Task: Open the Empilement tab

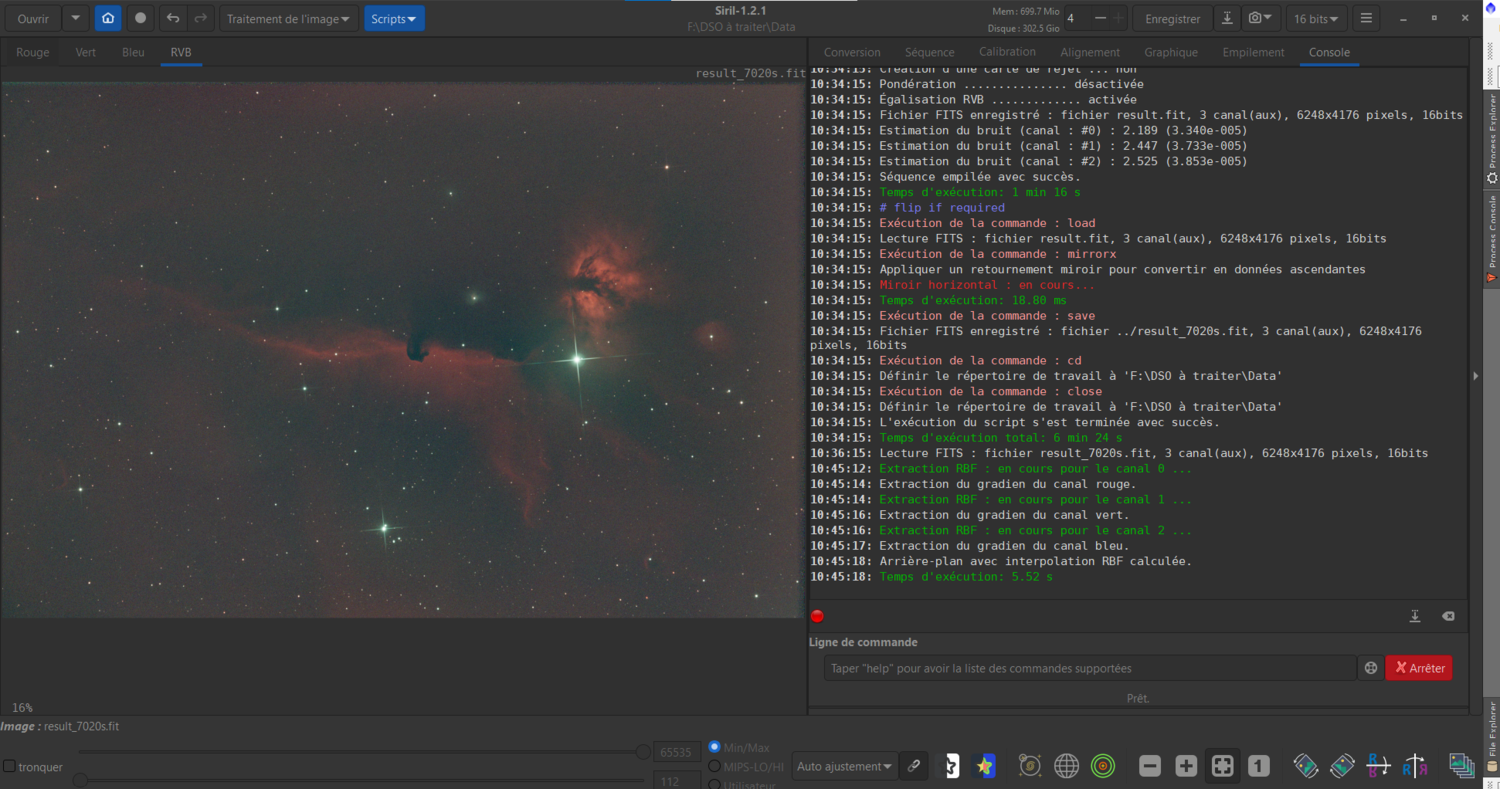Action: point(1253,52)
